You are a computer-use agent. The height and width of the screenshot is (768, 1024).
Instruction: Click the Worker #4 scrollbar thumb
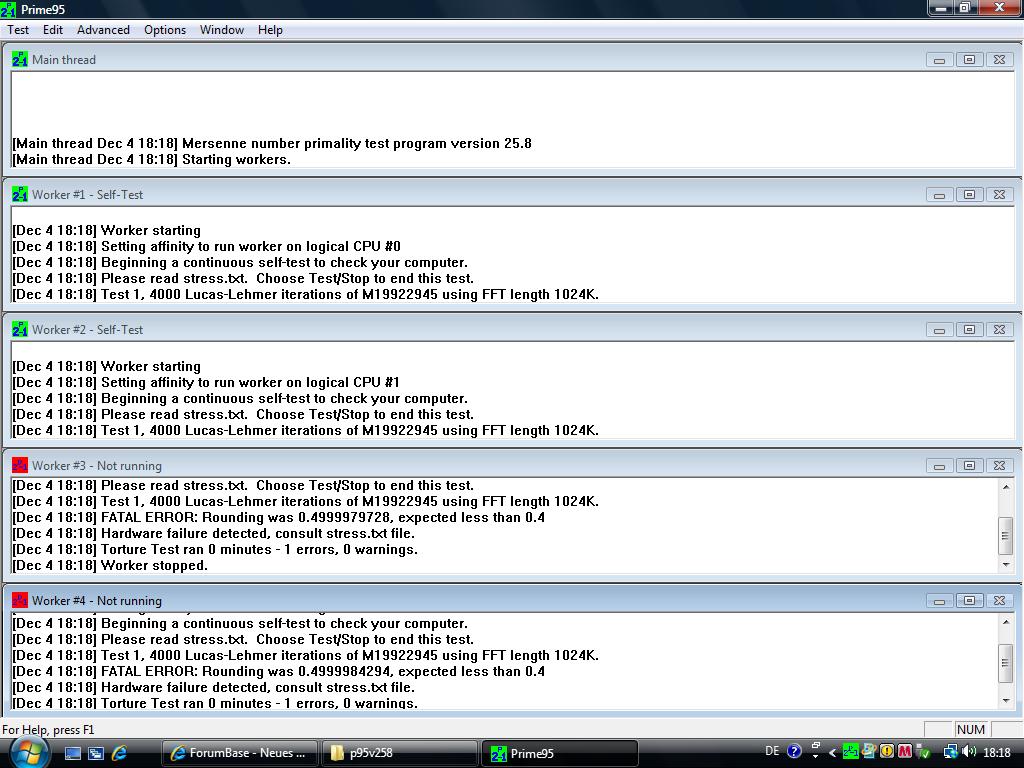(x=1006, y=663)
